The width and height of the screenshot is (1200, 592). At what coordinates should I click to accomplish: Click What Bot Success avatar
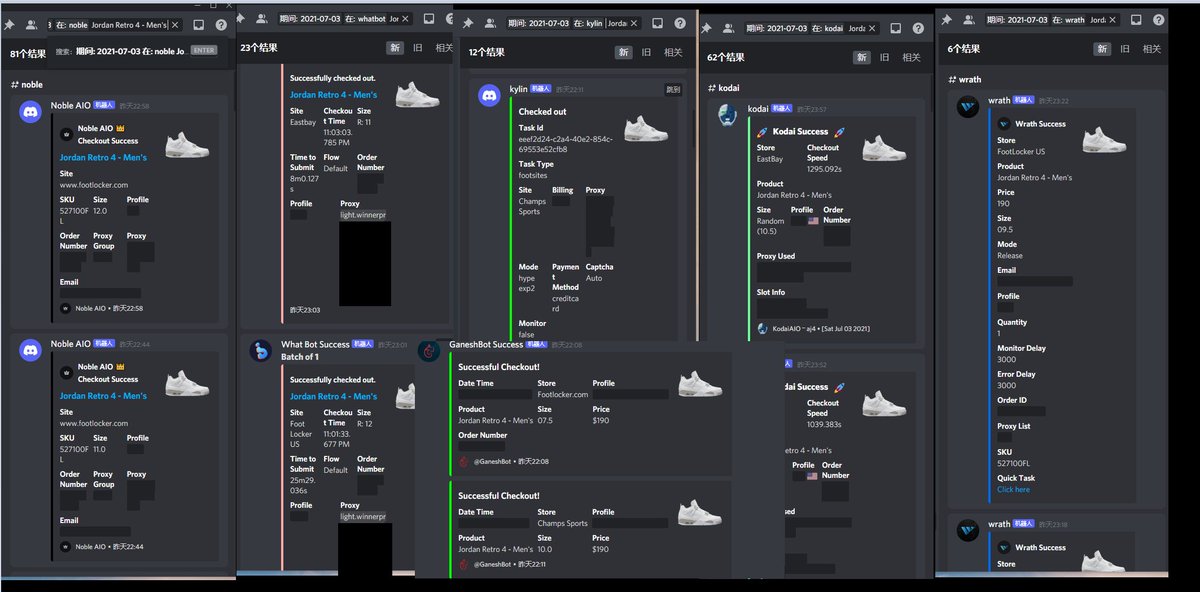coord(261,351)
